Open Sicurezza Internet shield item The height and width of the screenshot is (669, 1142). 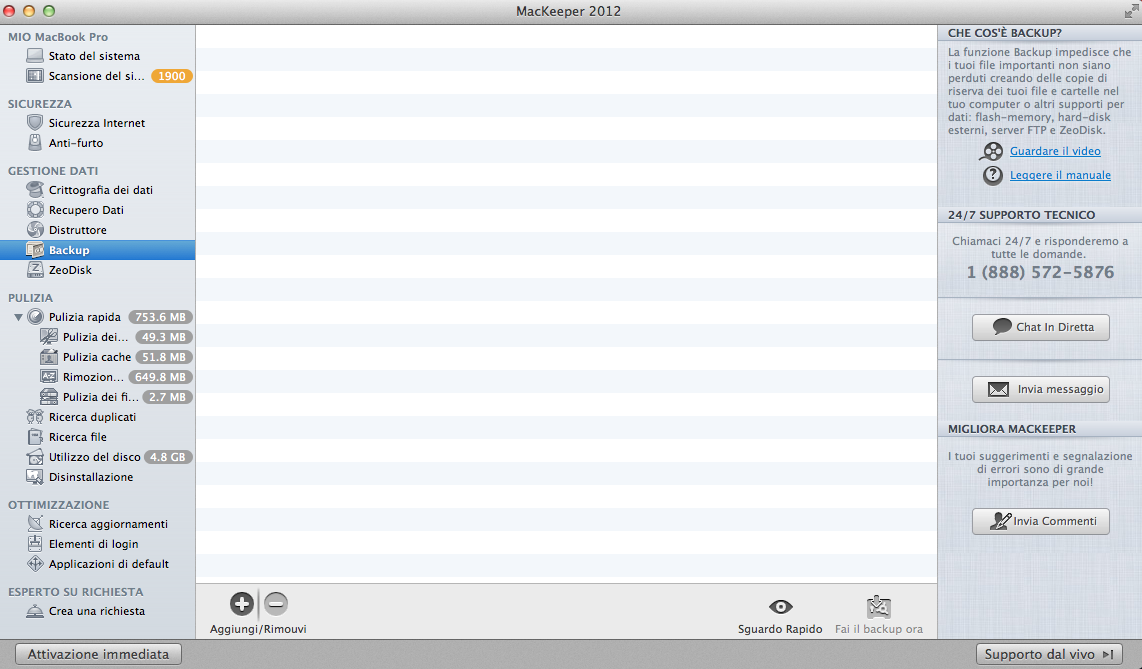pos(98,123)
